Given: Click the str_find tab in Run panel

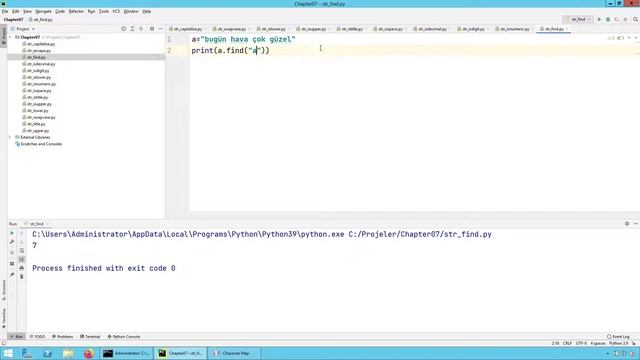Looking at the screenshot, I should point(37,224).
